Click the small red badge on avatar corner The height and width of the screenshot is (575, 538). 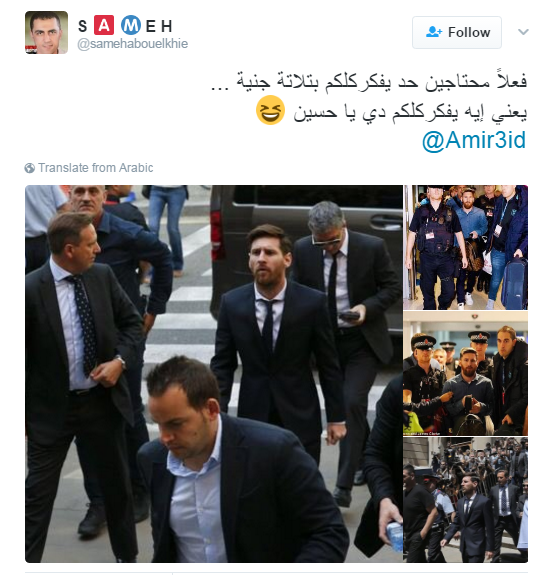point(31,50)
